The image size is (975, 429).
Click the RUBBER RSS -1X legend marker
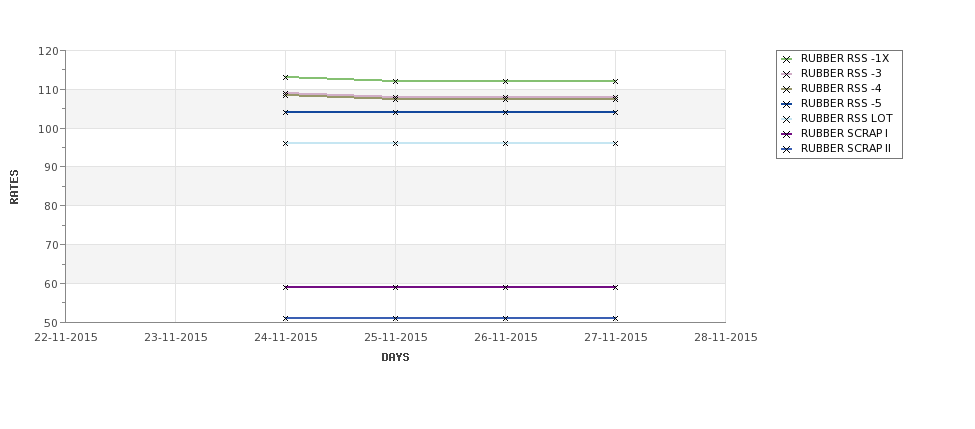pyautogui.click(x=786, y=59)
